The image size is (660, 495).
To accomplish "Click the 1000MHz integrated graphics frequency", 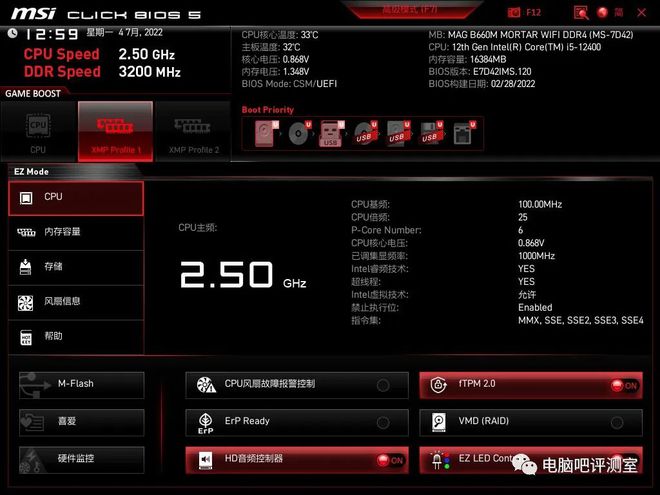I will pyautogui.click(x=536, y=256).
